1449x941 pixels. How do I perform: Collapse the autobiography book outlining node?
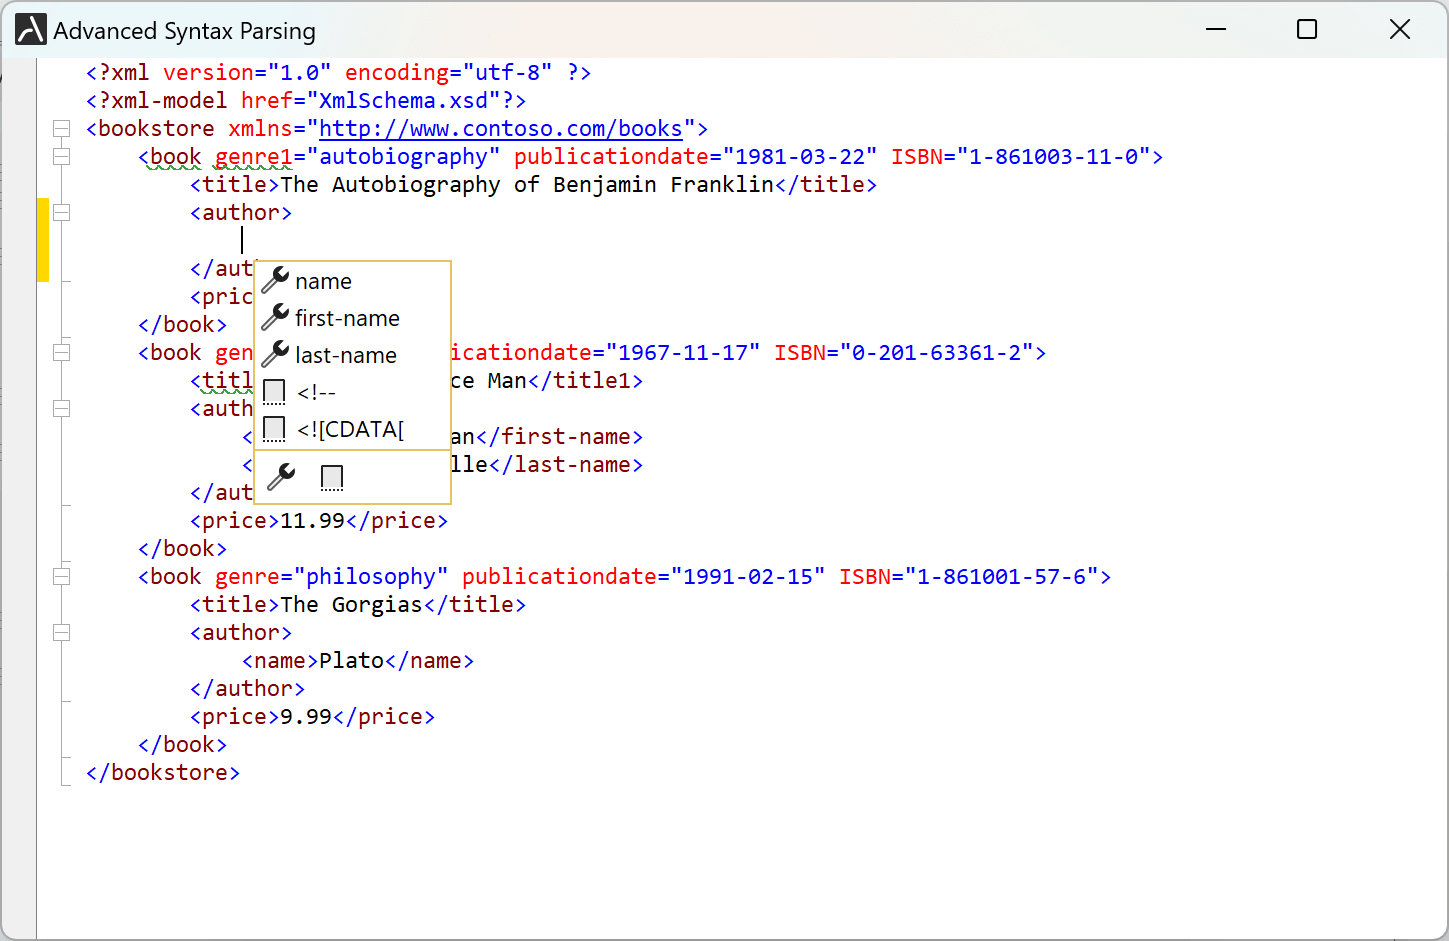tap(62, 156)
